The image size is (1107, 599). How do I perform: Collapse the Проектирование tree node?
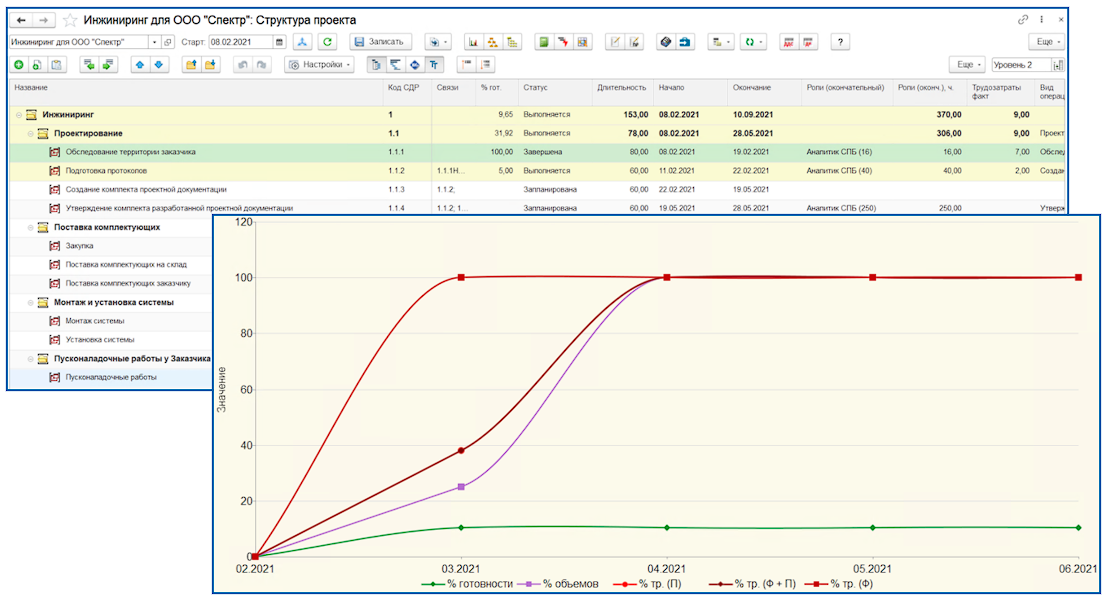tap(31, 133)
